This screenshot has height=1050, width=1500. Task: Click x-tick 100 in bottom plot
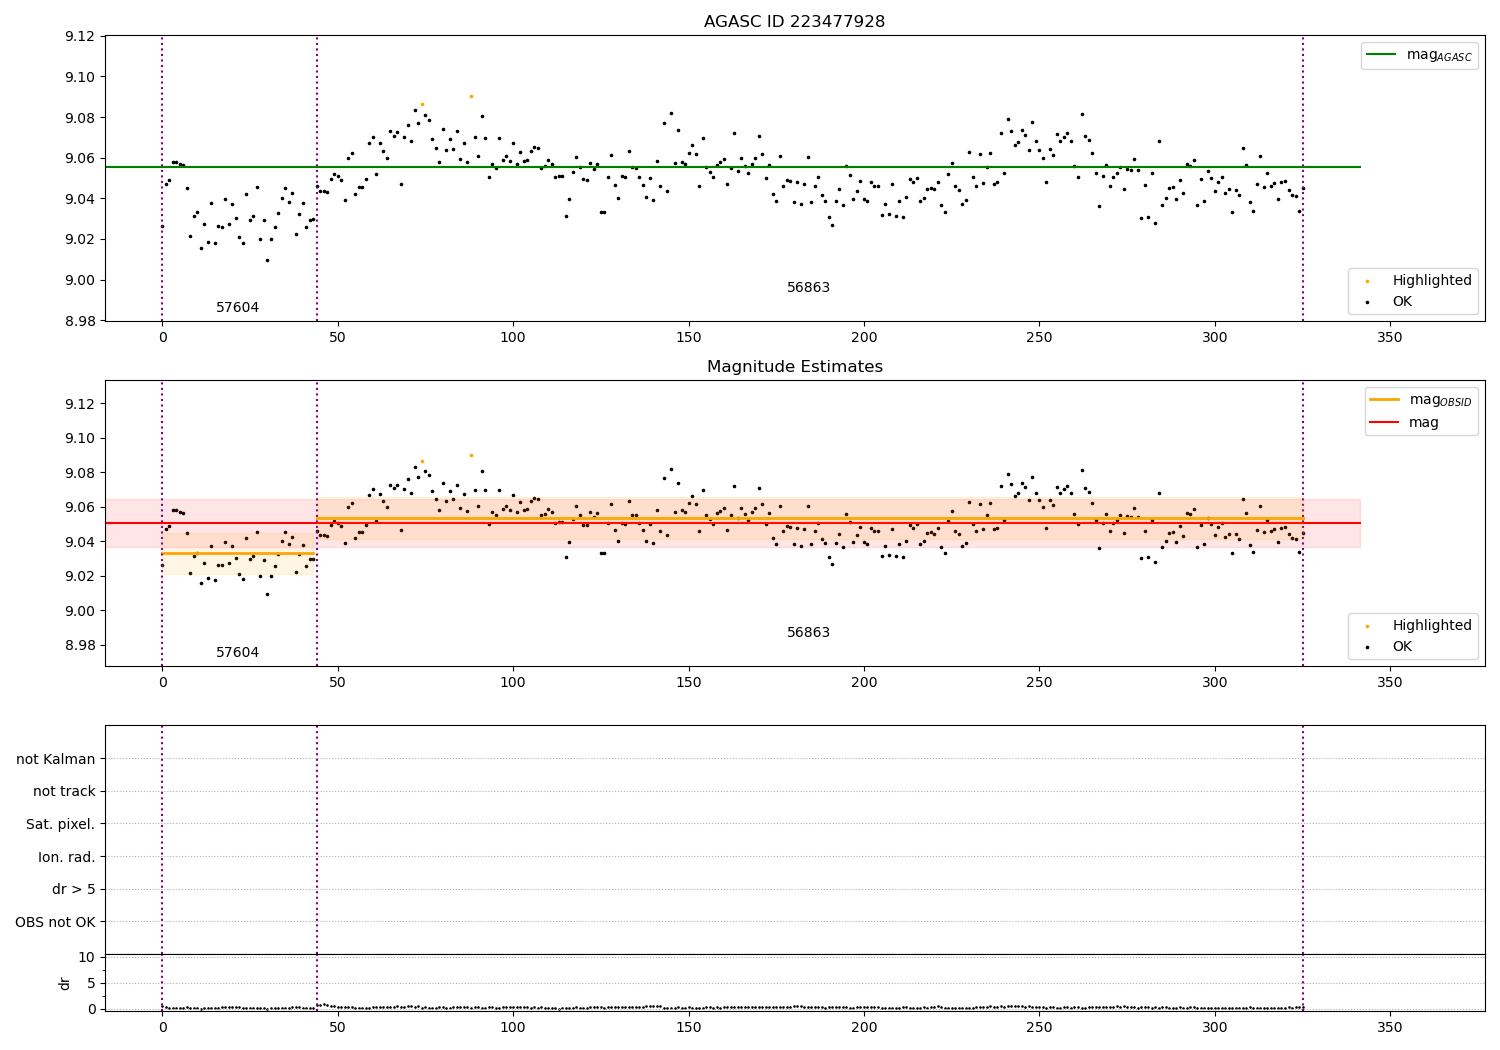[513, 1027]
